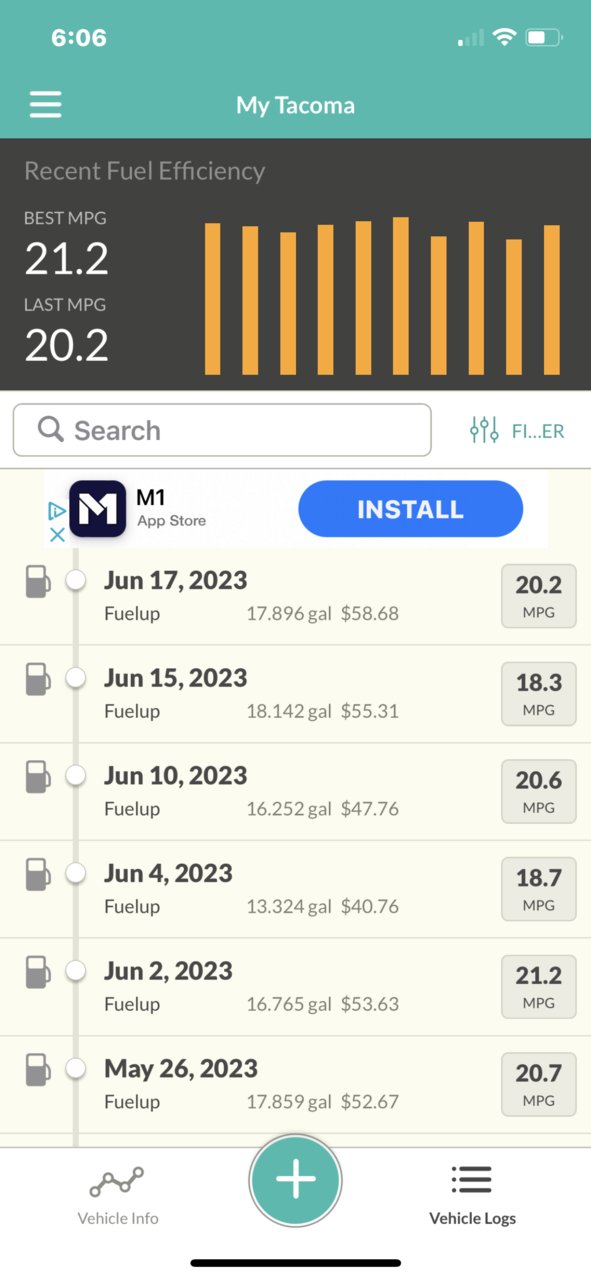
Task: Tap fuel pump icon for Jun 10 entry
Action: (x=37, y=776)
